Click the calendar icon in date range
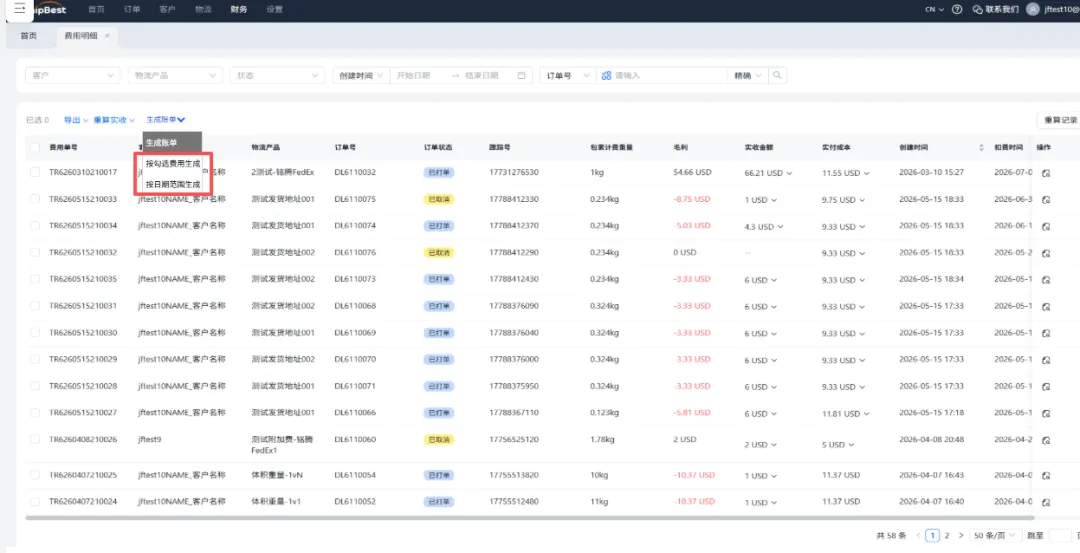The width and height of the screenshot is (1080, 553). tap(521, 76)
